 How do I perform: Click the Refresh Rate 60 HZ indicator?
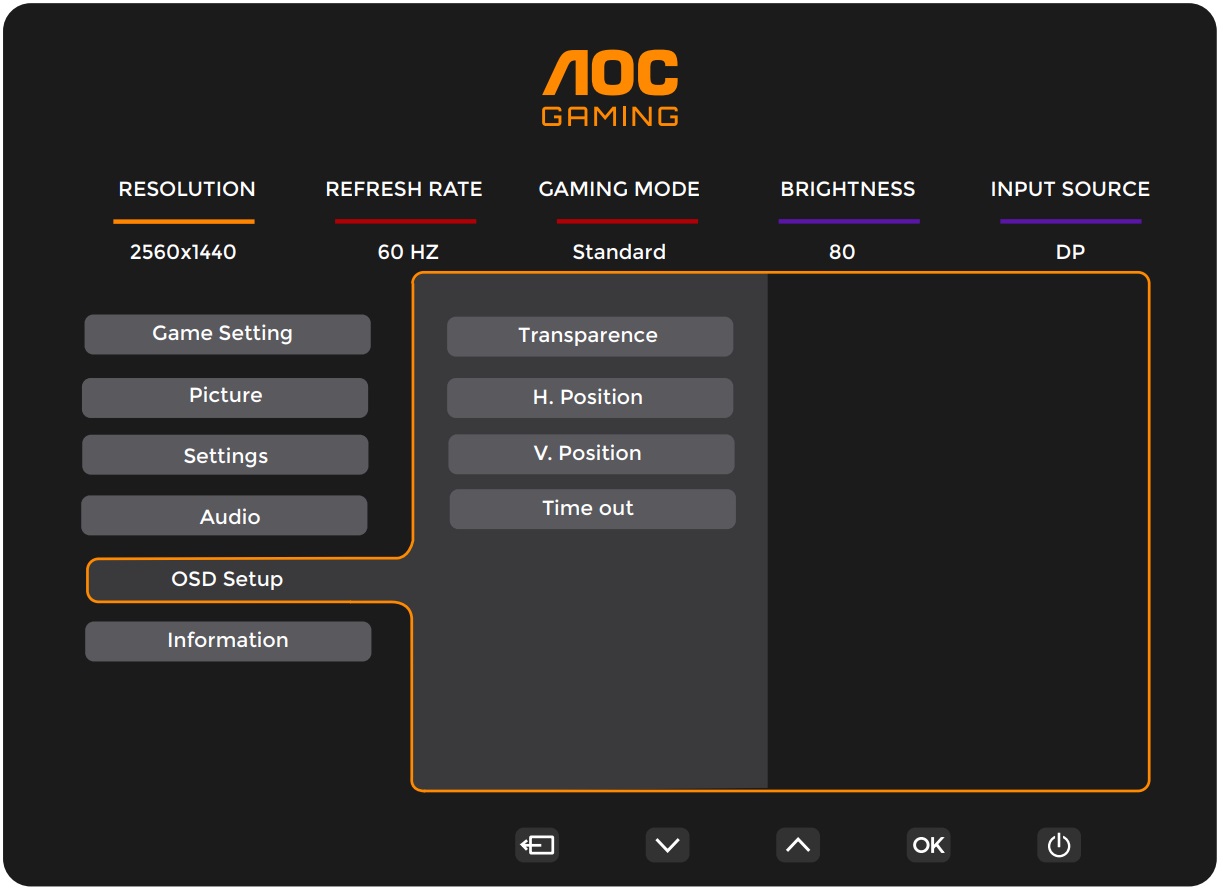(407, 252)
